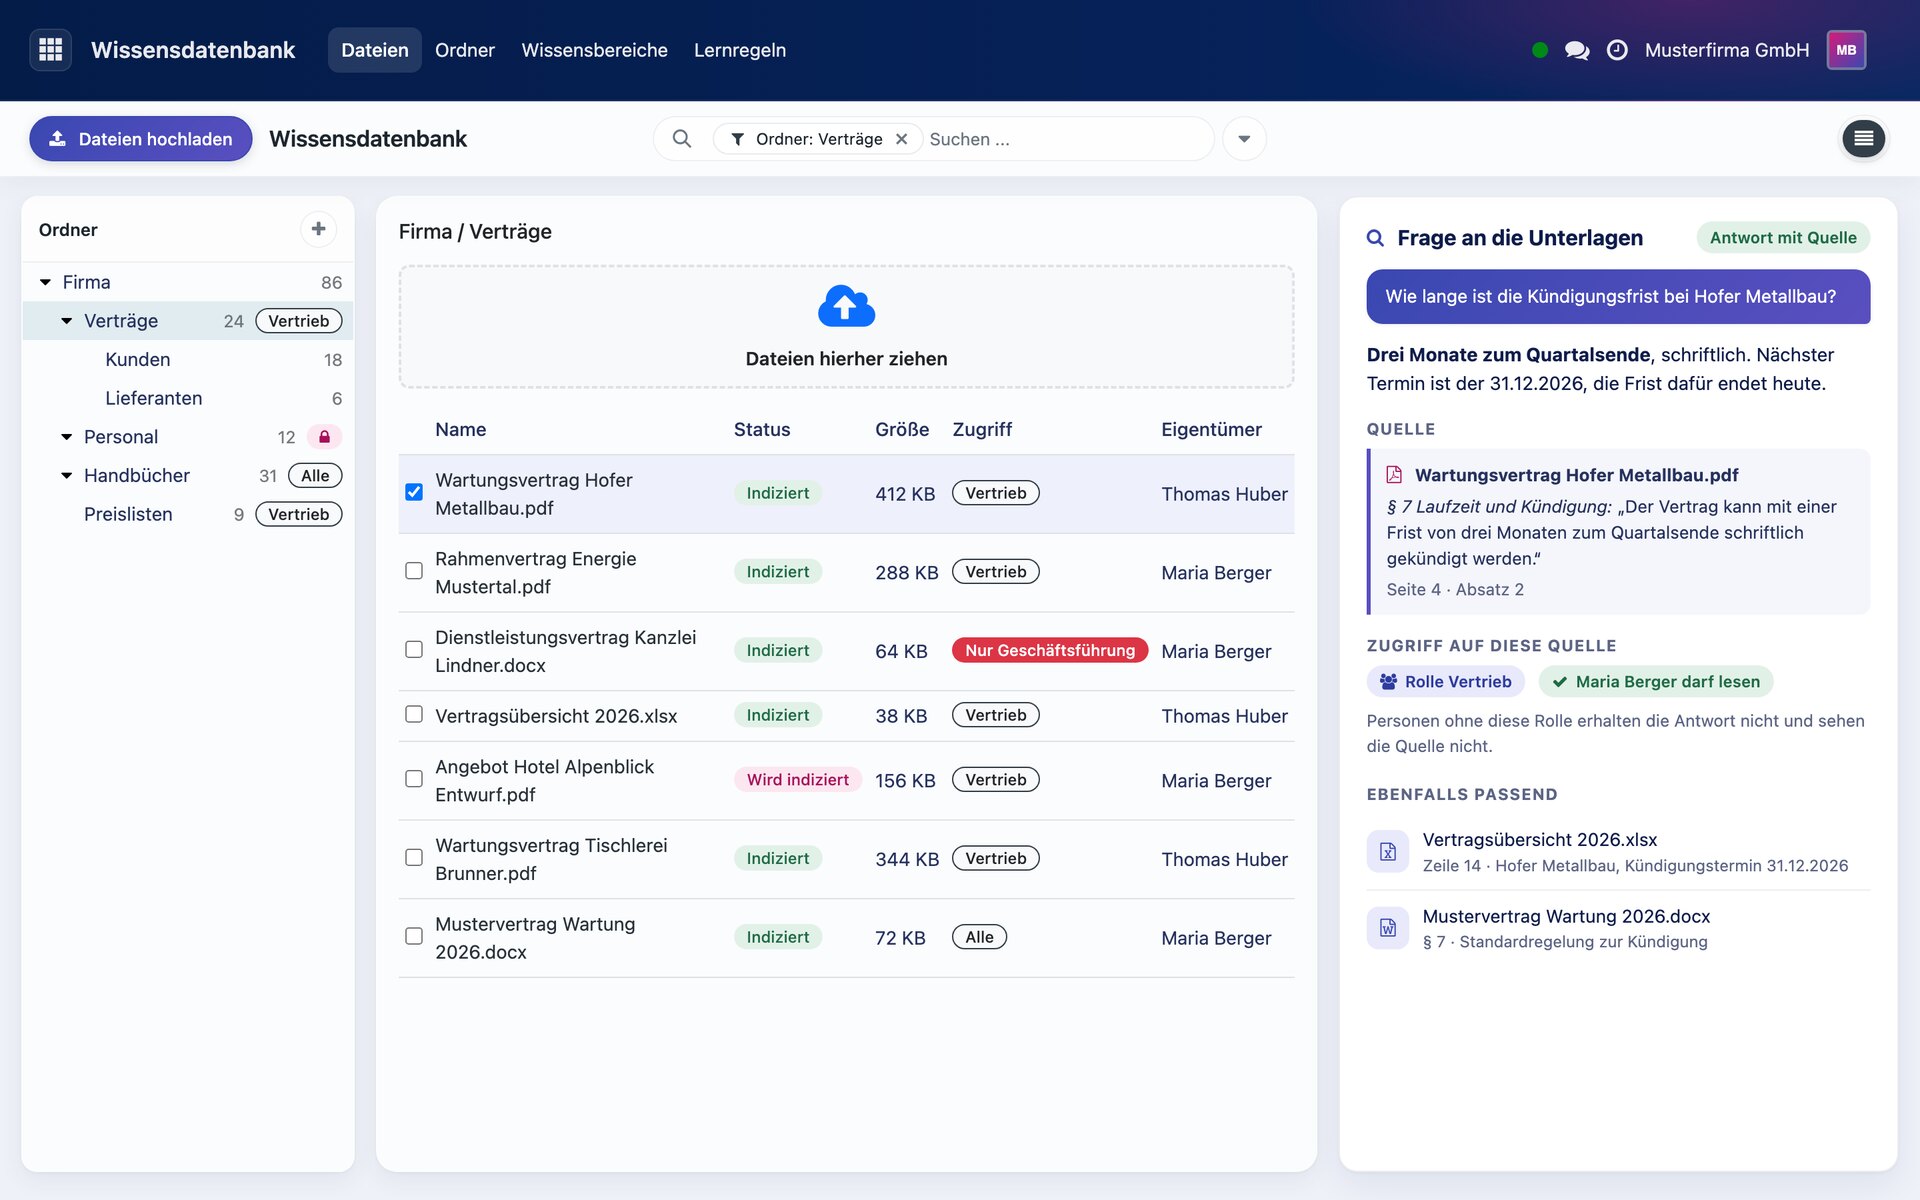Click the green online status indicator

(x=1540, y=50)
